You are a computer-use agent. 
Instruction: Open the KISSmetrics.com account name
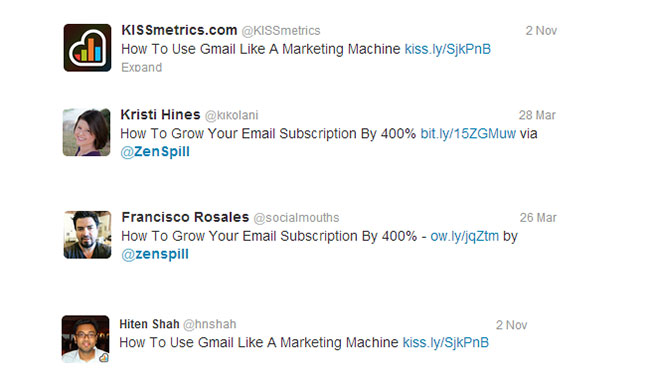point(179,30)
